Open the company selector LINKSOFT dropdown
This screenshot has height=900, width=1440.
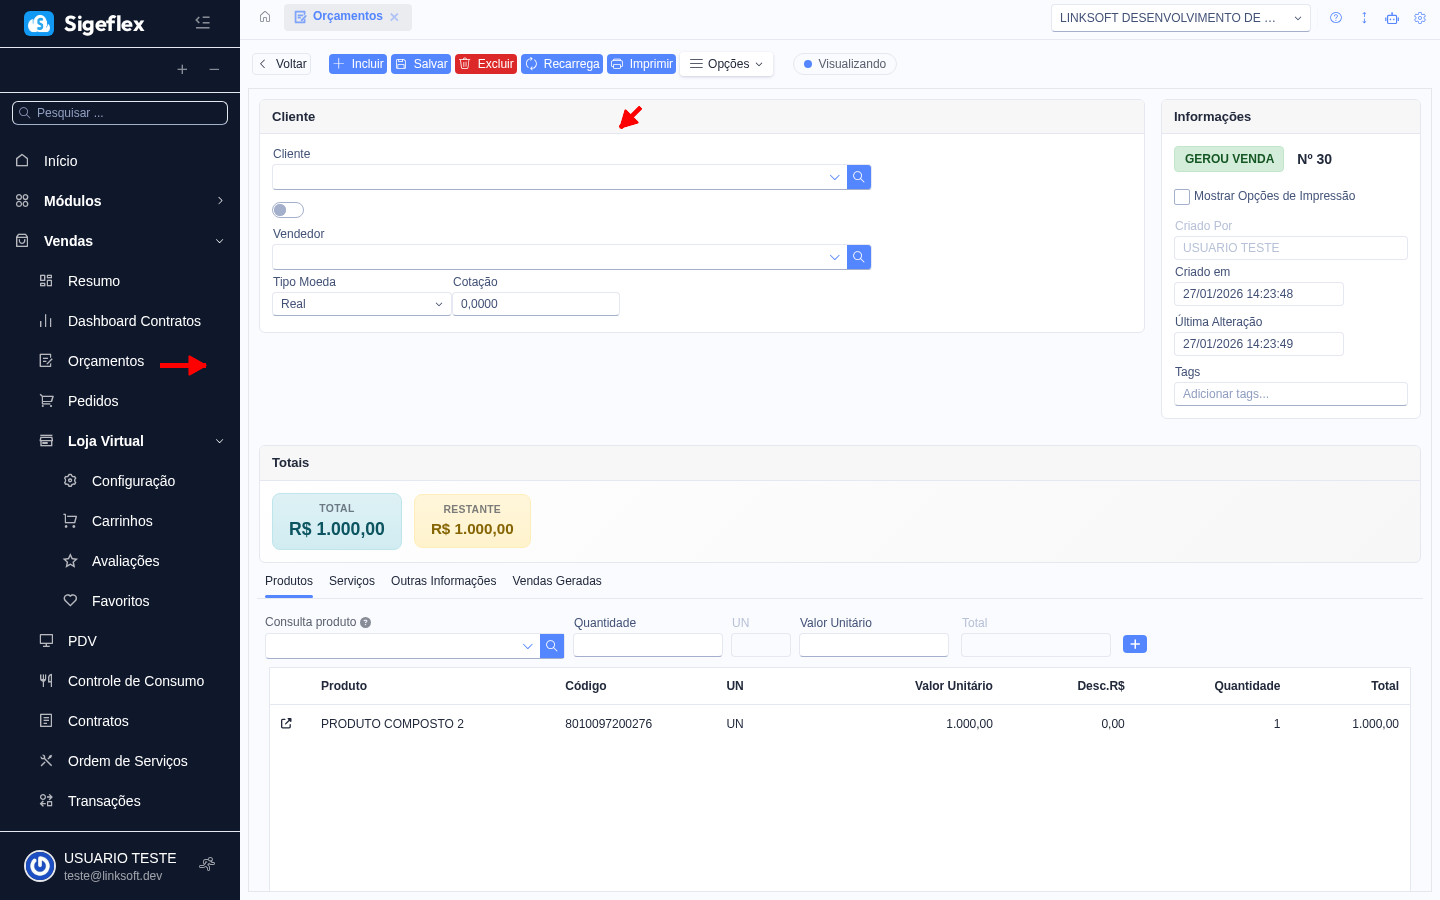(x=1180, y=18)
